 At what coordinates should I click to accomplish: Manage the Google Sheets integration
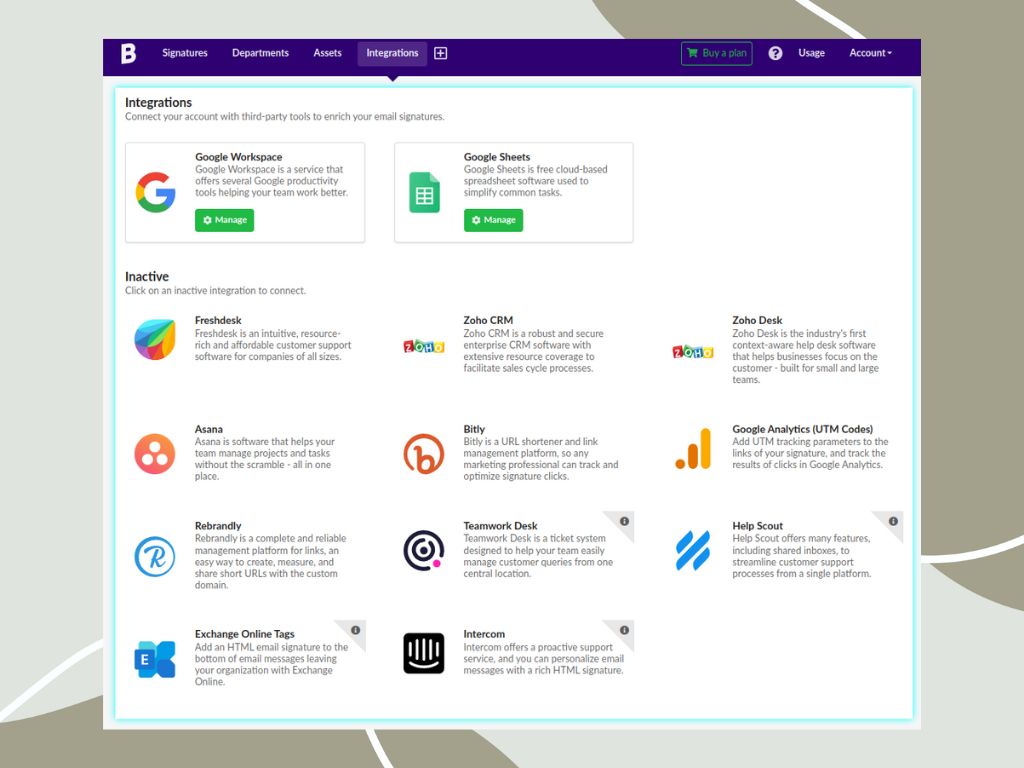493,220
